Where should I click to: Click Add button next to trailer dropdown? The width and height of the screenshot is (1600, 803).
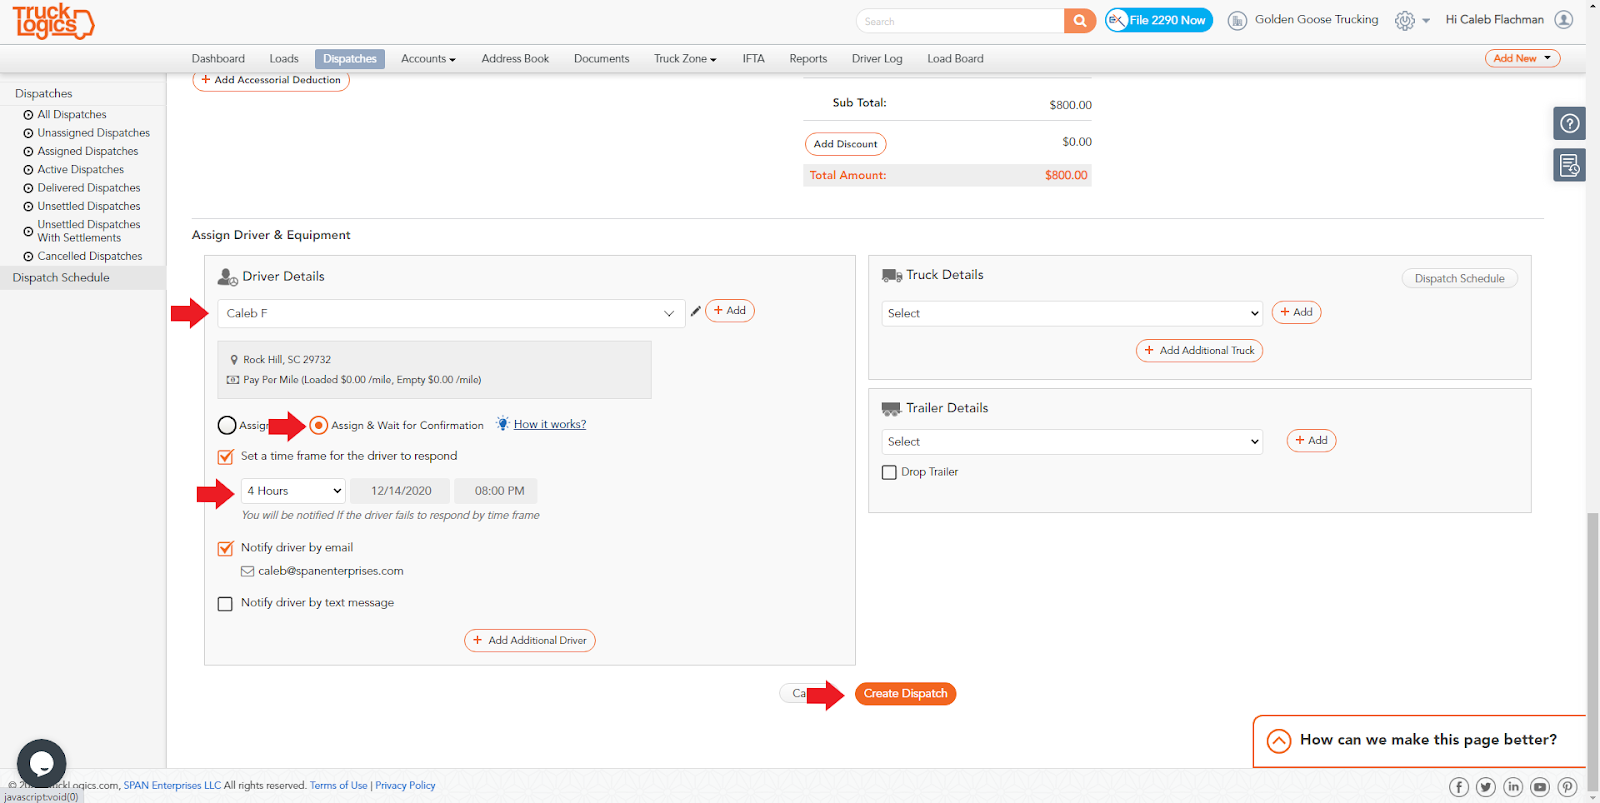[x=1311, y=441]
